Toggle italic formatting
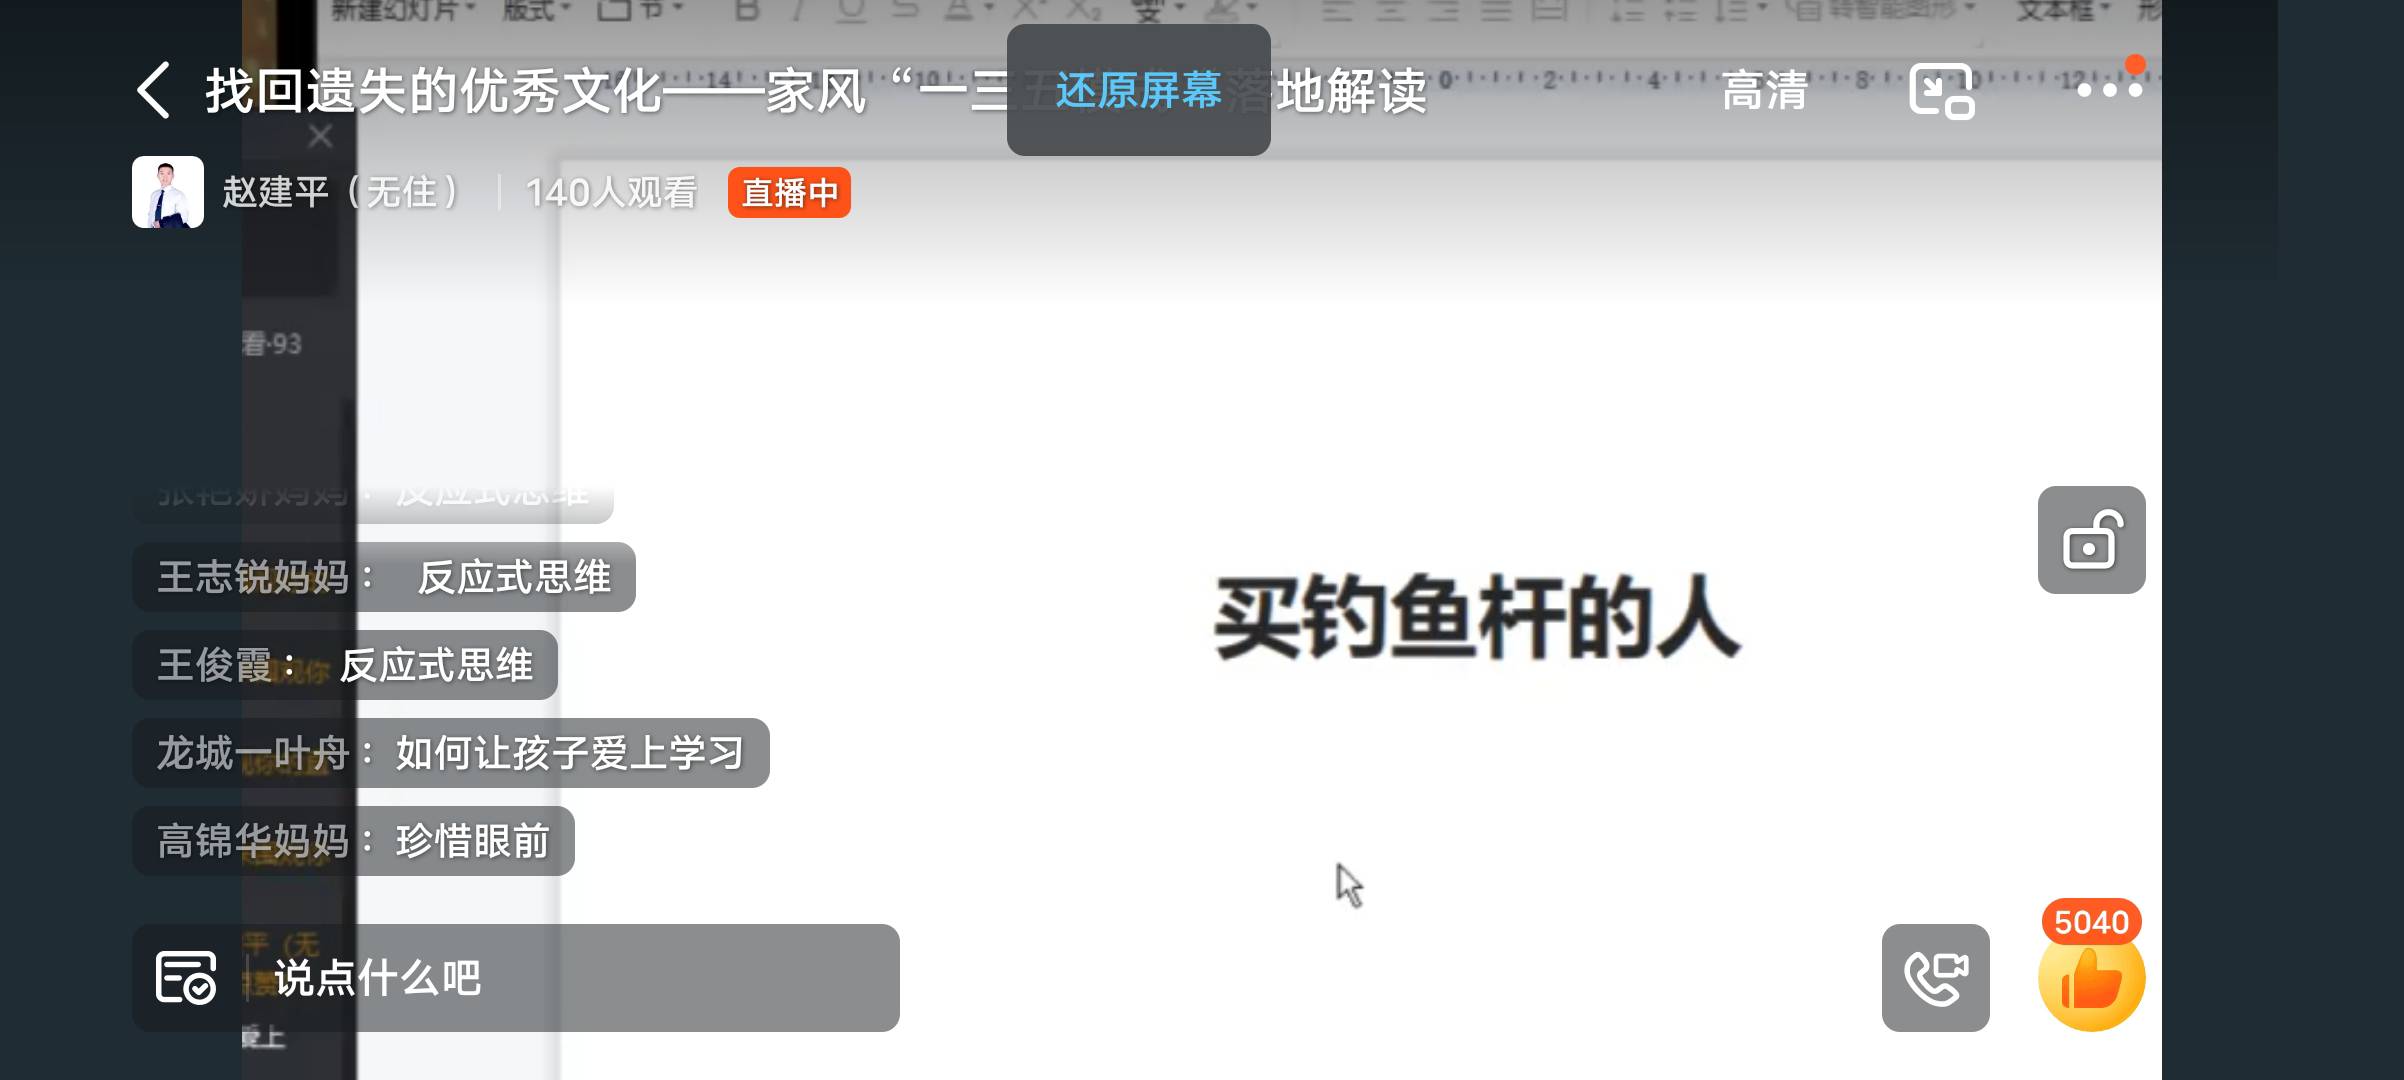The image size is (2404, 1080). pyautogui.click(x=797, y=10)
